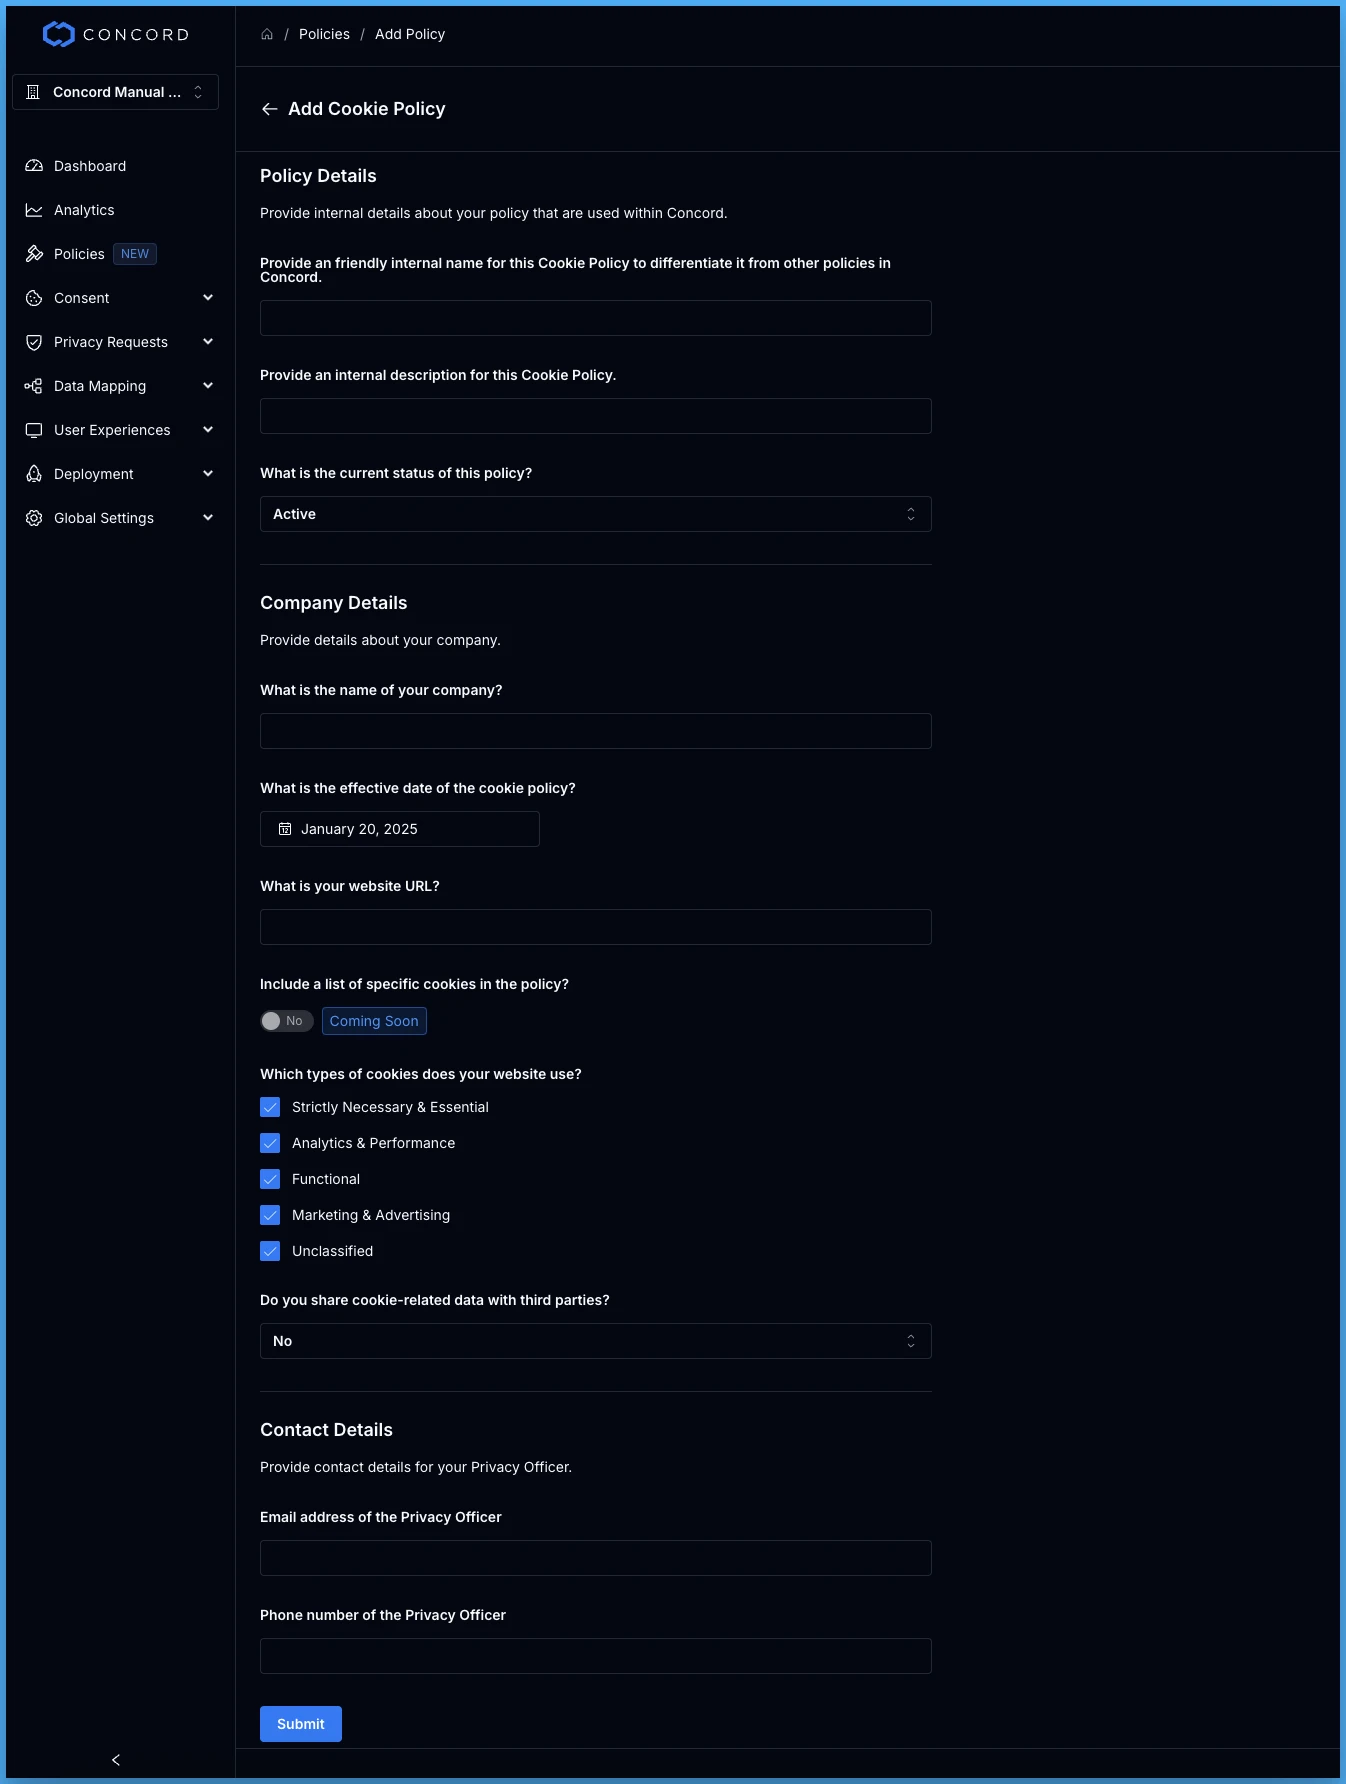The width and height of the screenshot is (1346, 1784).
Task: Open the effective date picker January 20, 2025
Action: pos(400,829)
